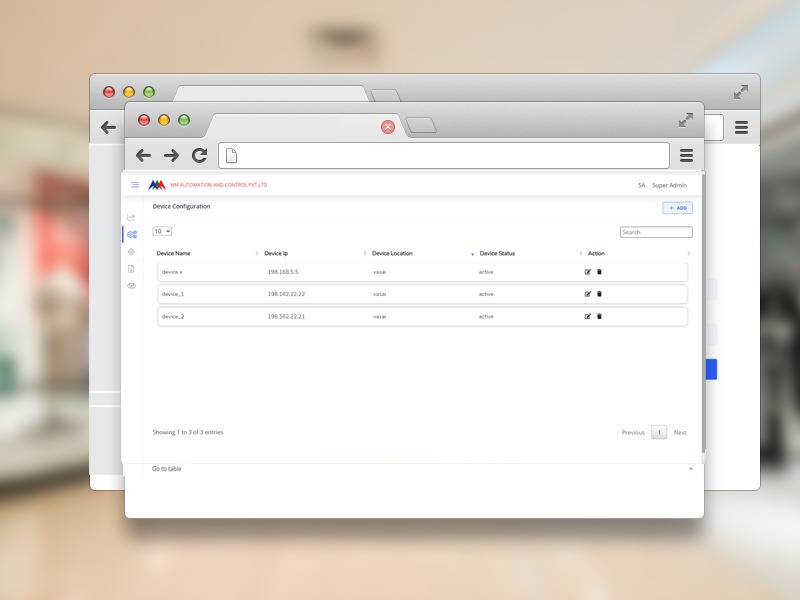Image resolution: width=800 pixels, height=600 pixels.
Task: Delete the device_1 entry
Action: tap(600, 294)
